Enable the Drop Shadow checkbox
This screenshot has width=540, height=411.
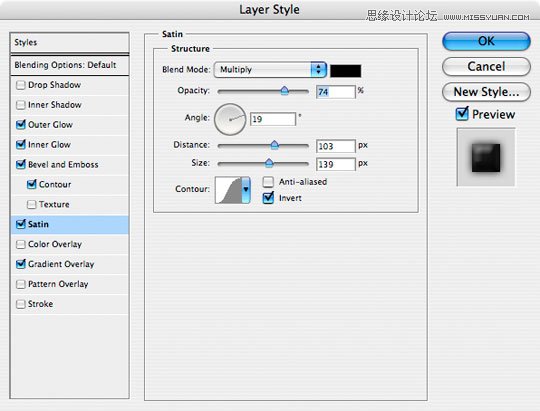(x=21, y=85)
